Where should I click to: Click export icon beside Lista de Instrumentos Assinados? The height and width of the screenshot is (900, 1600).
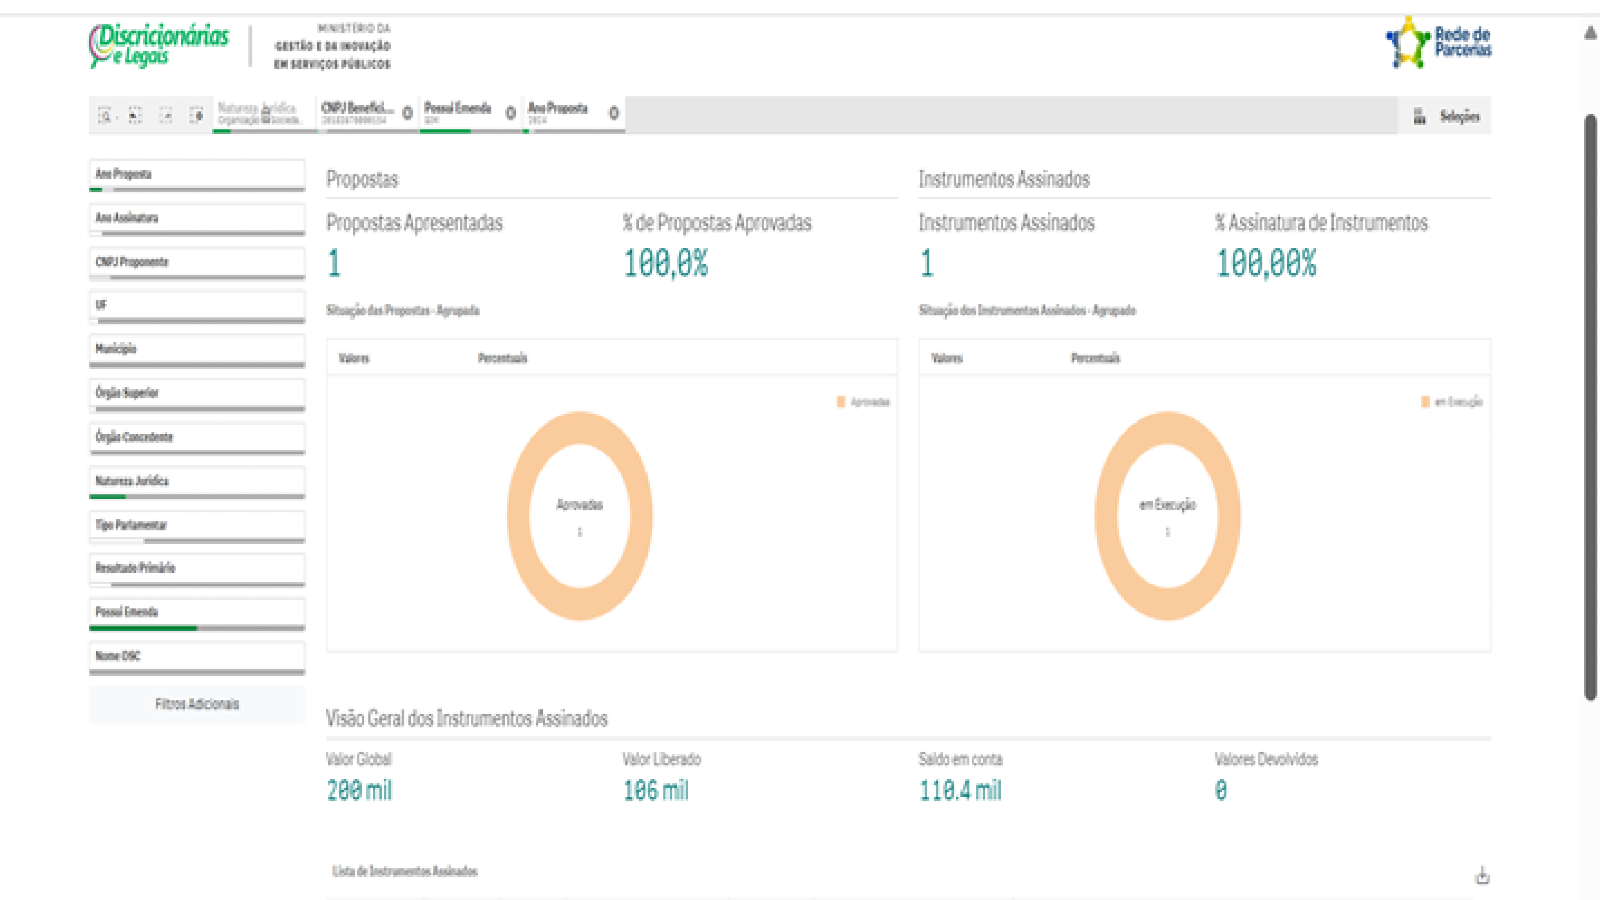1482,876
